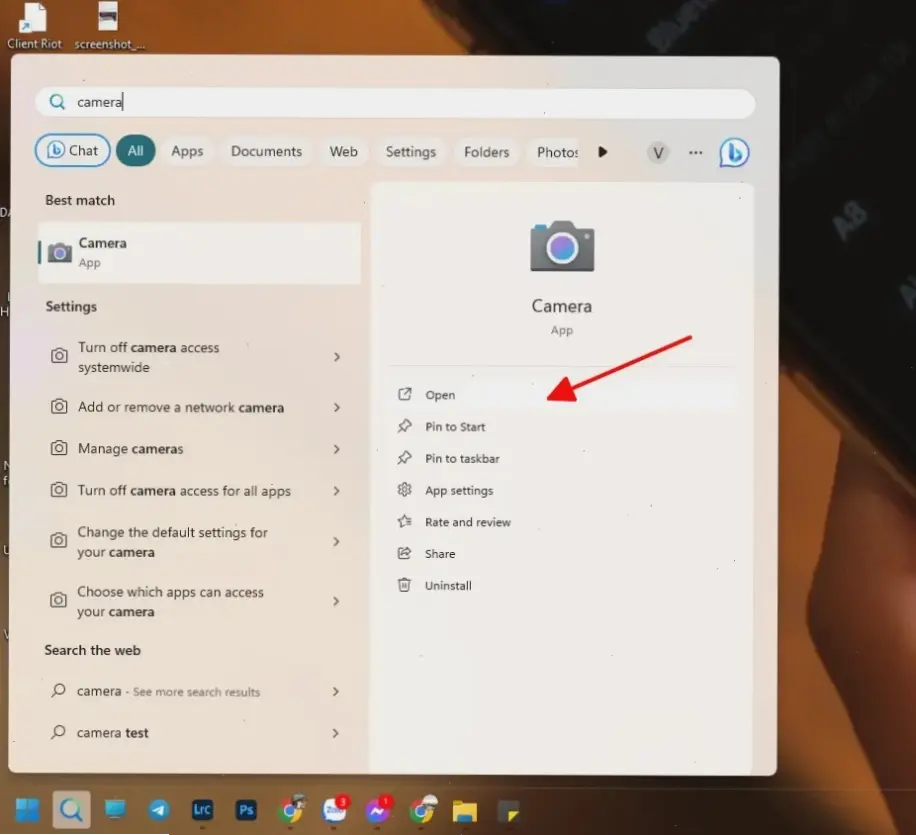916x835 pixels.
Task: Open Lightroom Classic from the taskbar
Action: (203, 811)
